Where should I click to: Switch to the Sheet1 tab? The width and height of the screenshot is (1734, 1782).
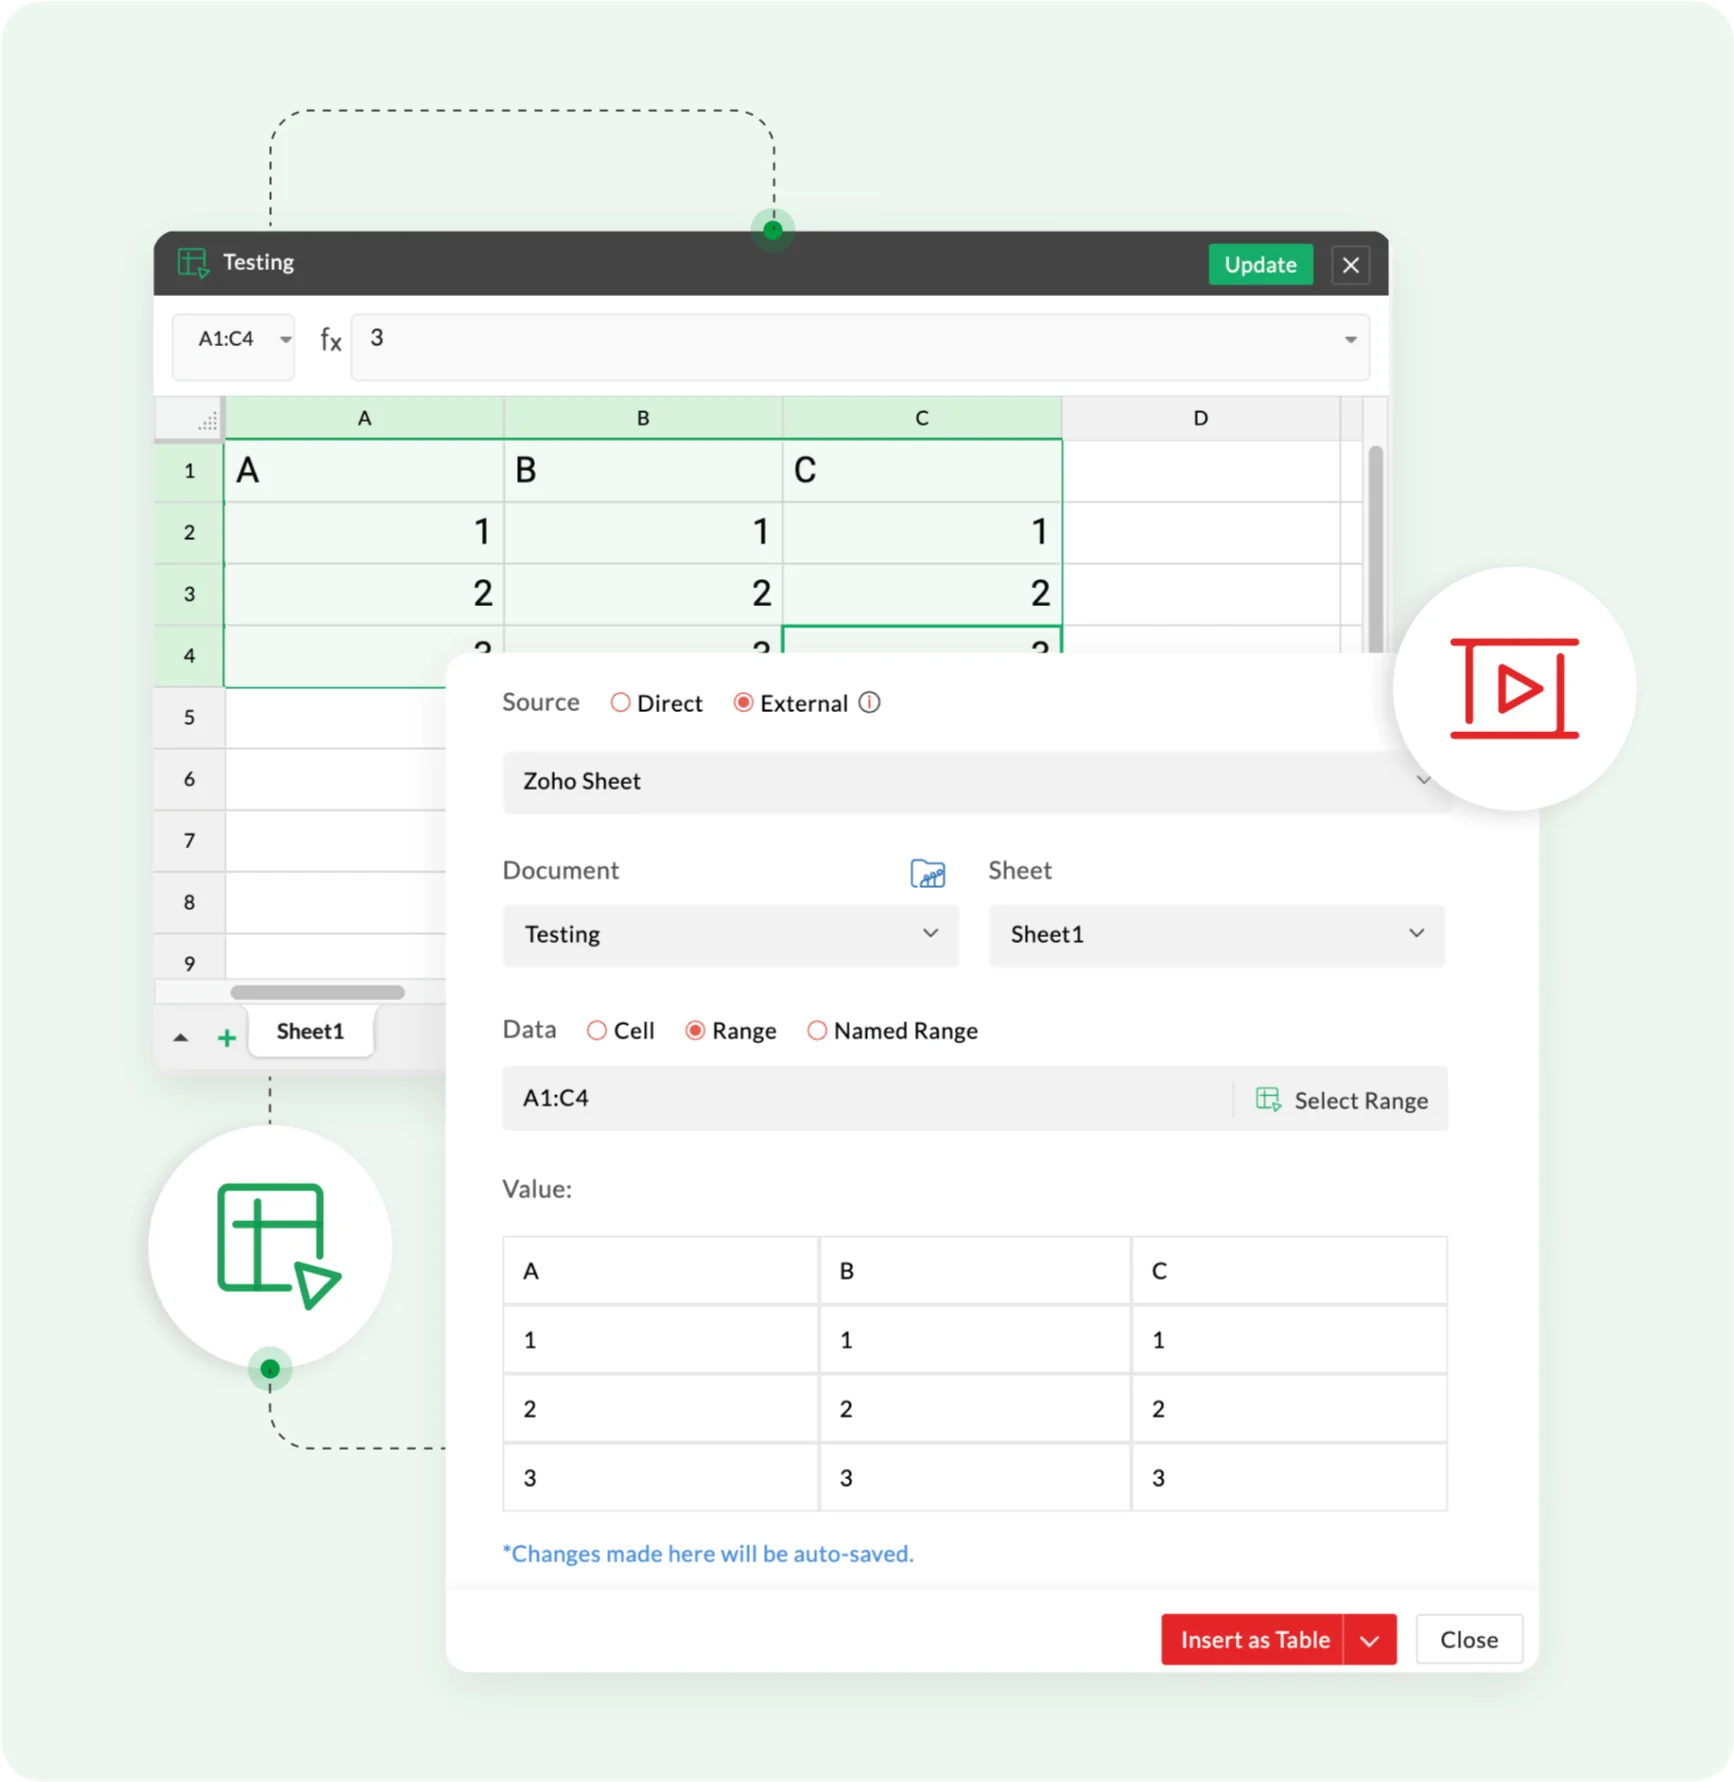310,1032
